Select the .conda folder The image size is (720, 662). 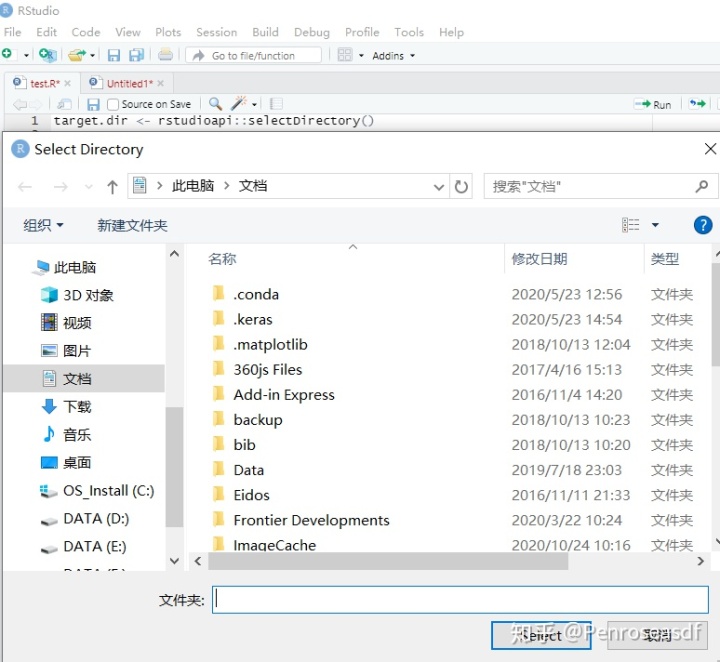(255, 294)
